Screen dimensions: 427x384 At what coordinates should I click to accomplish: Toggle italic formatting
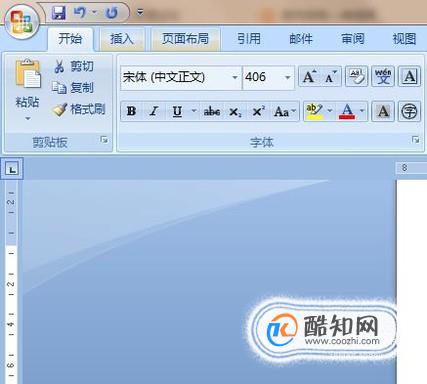[154, 111]
